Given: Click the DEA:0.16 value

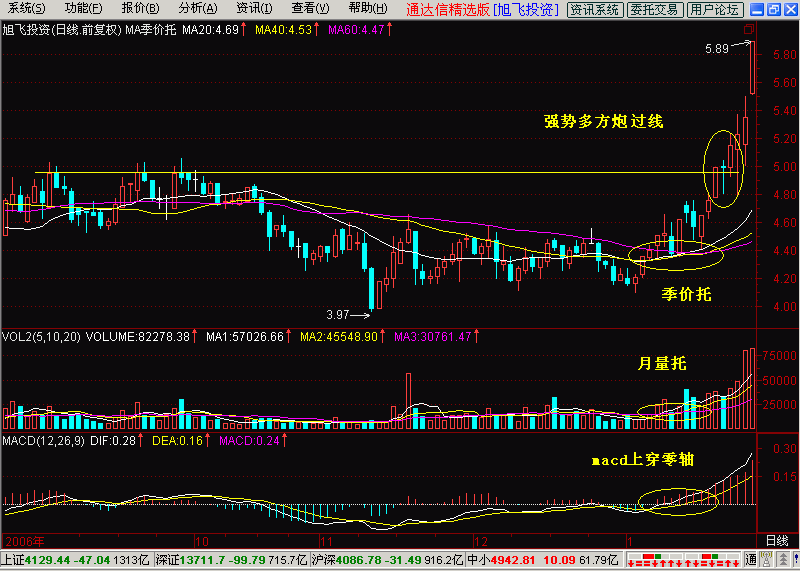Looking at the screenshot, I should point(178,440).
